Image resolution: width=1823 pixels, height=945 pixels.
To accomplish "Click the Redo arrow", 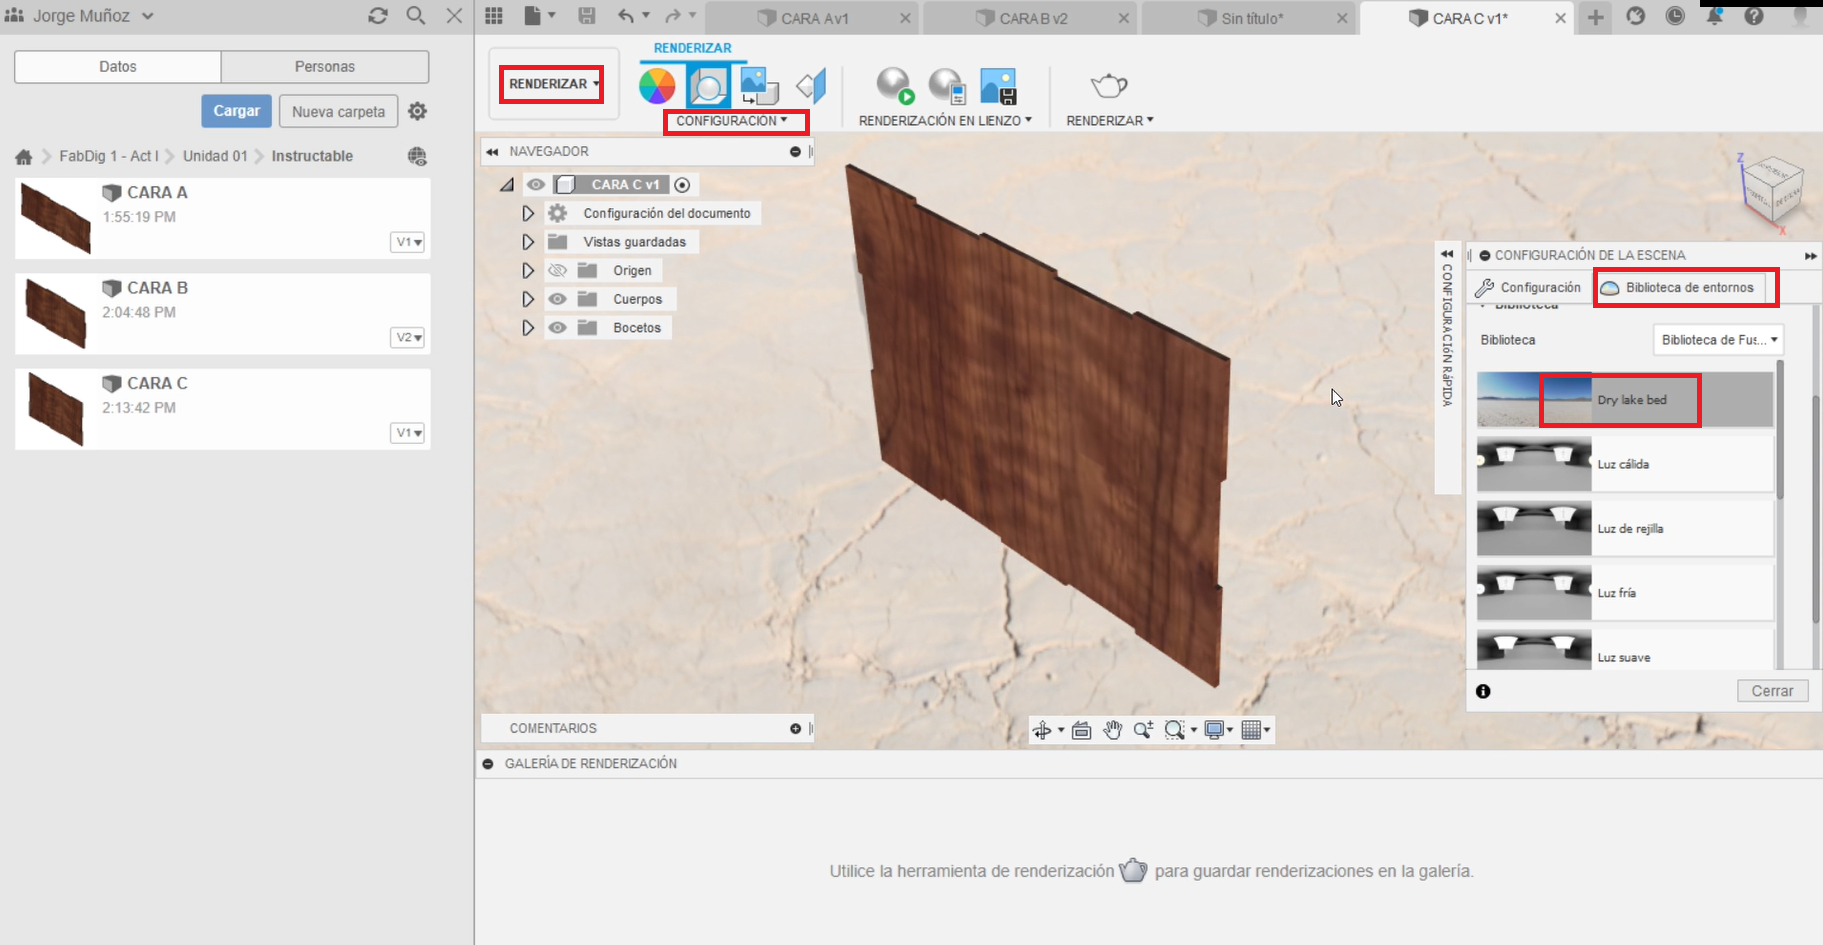I will click(x=673, y=16).
